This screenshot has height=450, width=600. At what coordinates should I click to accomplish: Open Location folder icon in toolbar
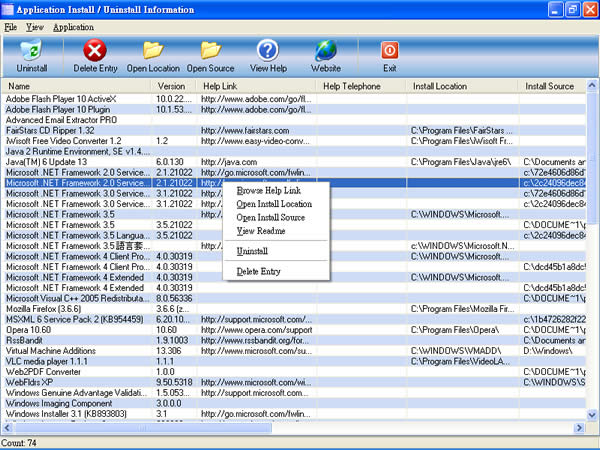(x=153, y=50)
